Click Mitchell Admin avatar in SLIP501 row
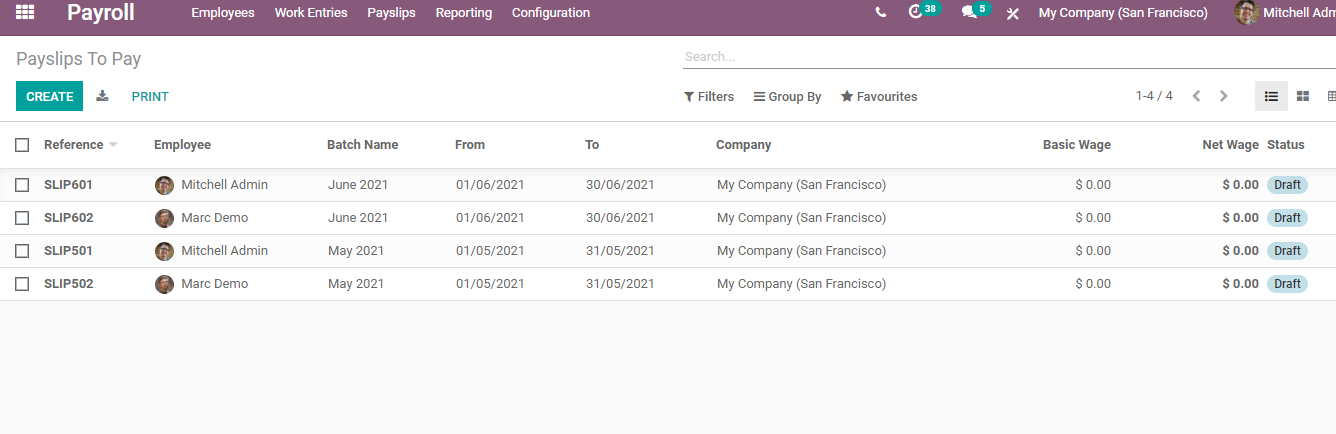This screenshot has height=434, width=1336. pos(165,251)
